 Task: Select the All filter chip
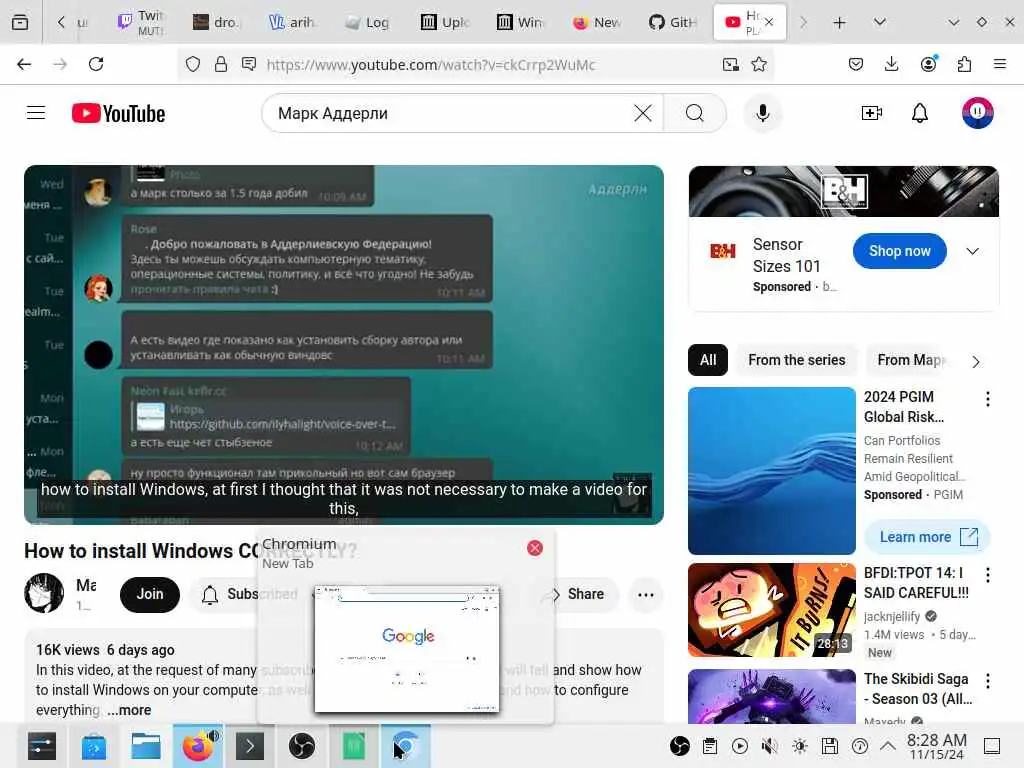tap(708, 360)
